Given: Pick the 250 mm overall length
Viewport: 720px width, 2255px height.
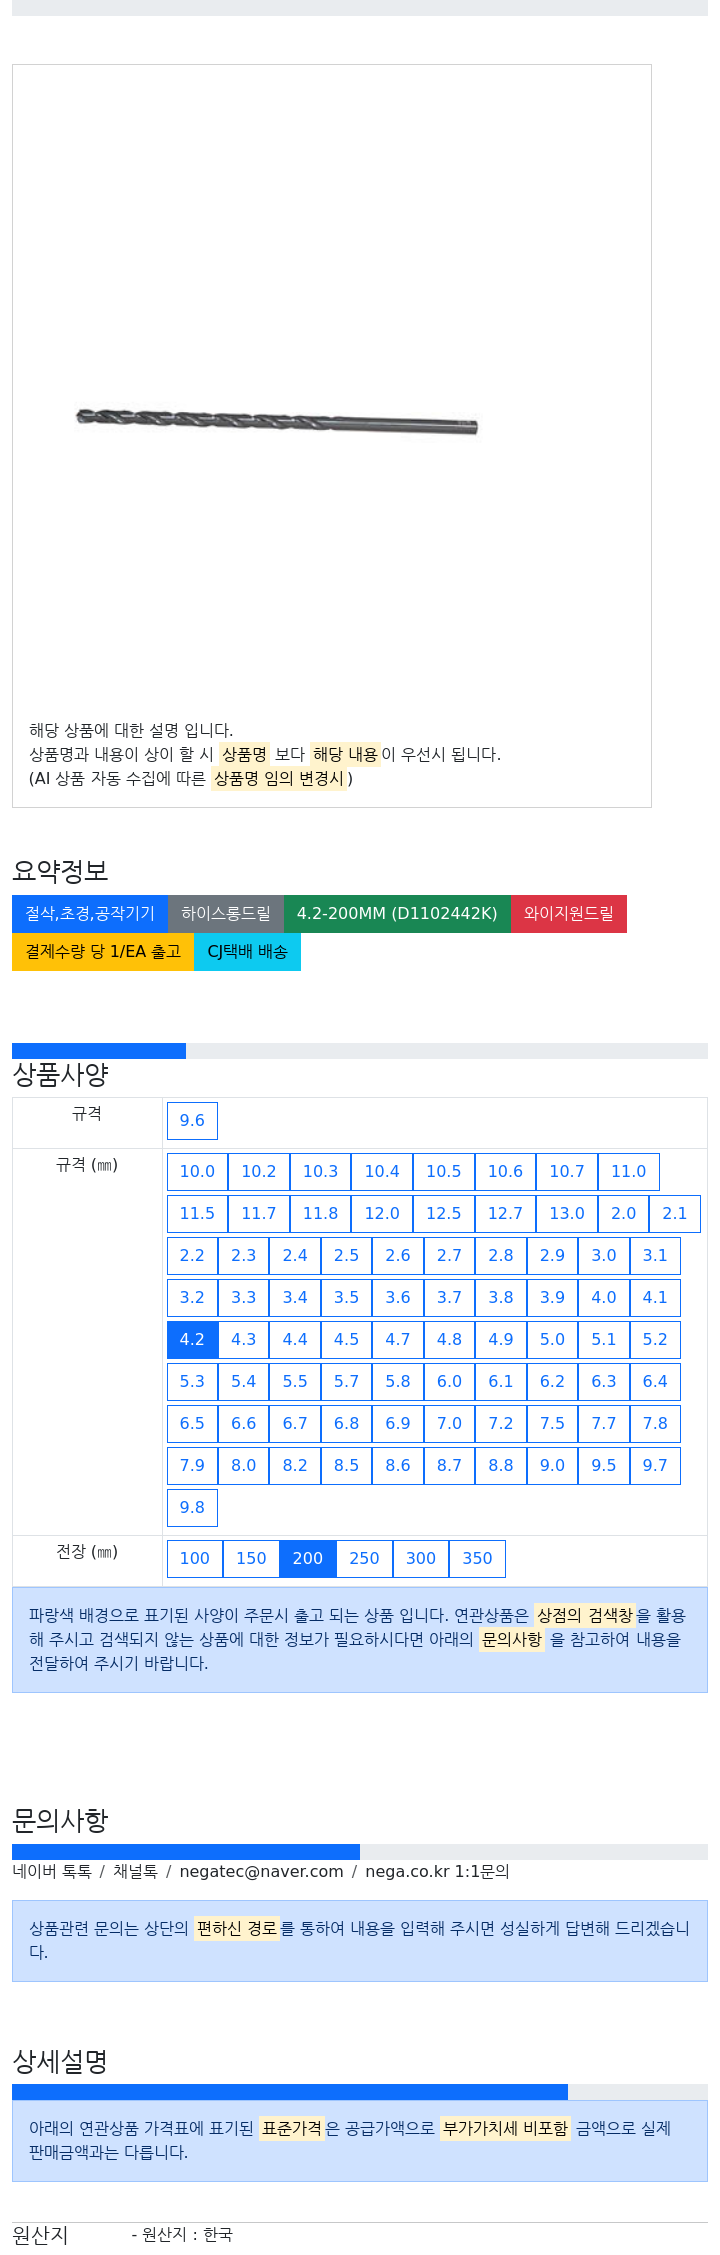Looking at the screenshot, I should click(x=365, y=1559).
